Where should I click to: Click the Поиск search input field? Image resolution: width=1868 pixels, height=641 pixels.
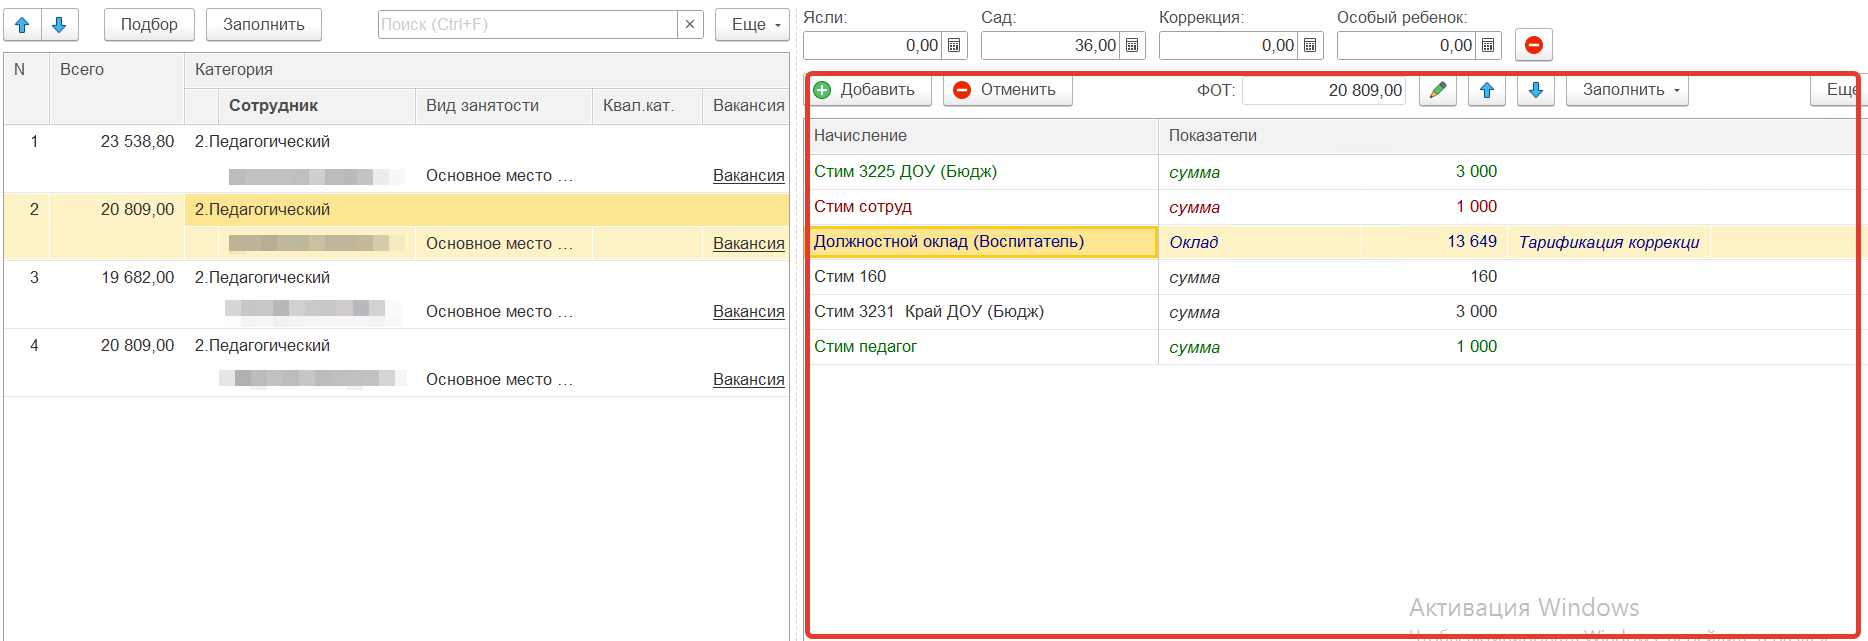[526, 25]
